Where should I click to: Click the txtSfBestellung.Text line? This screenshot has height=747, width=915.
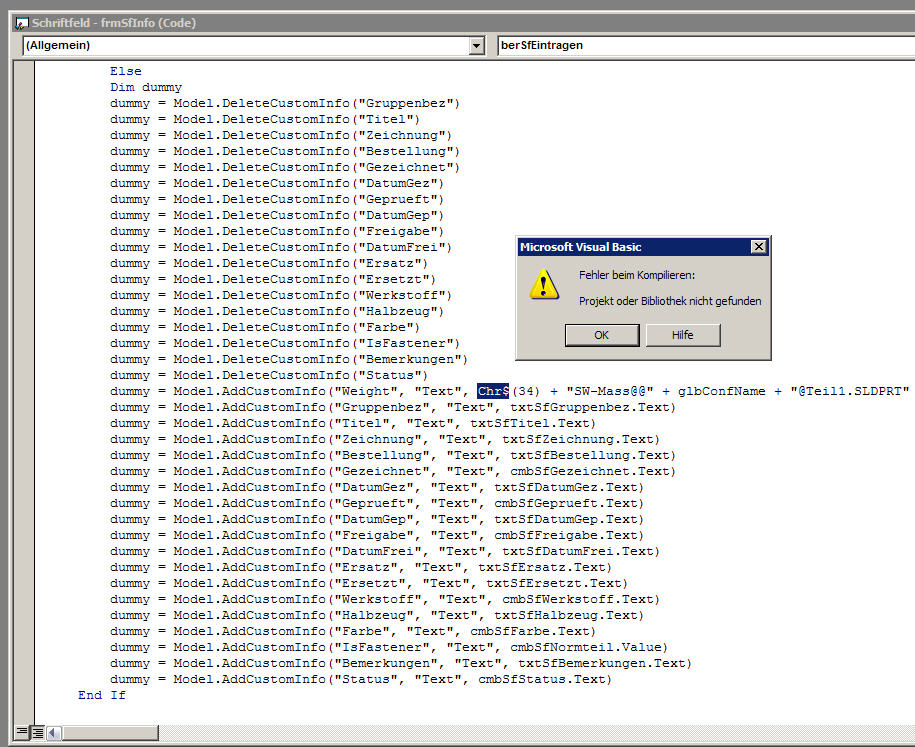(393, 455)
